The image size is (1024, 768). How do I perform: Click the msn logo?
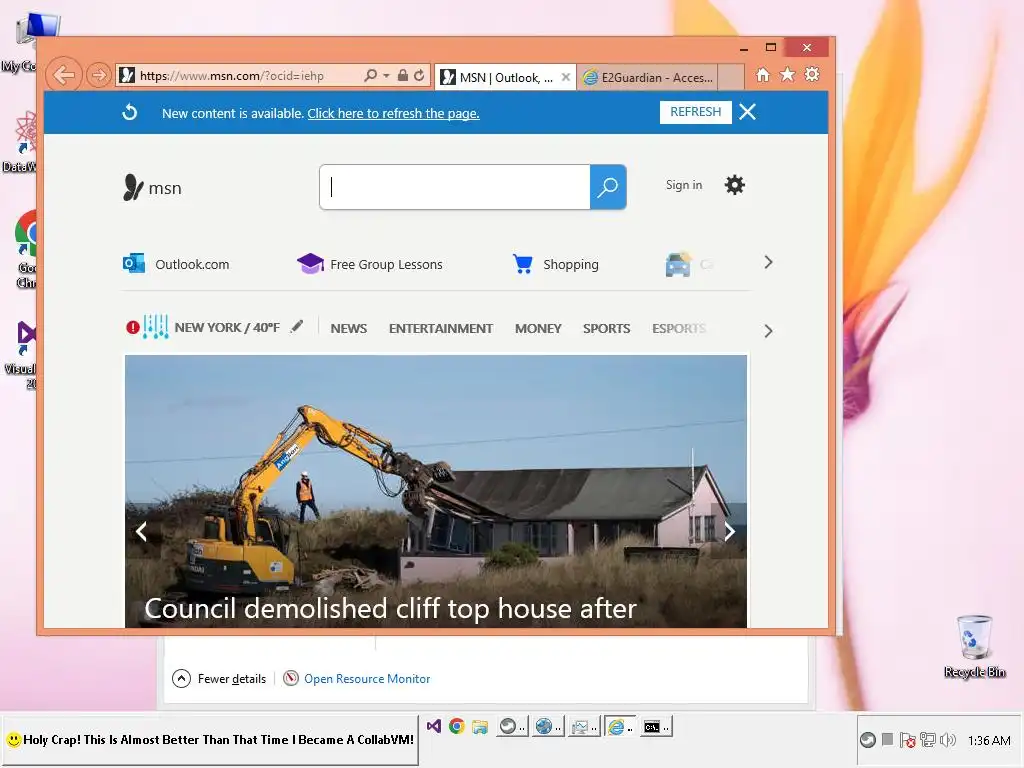click(152, 187)
